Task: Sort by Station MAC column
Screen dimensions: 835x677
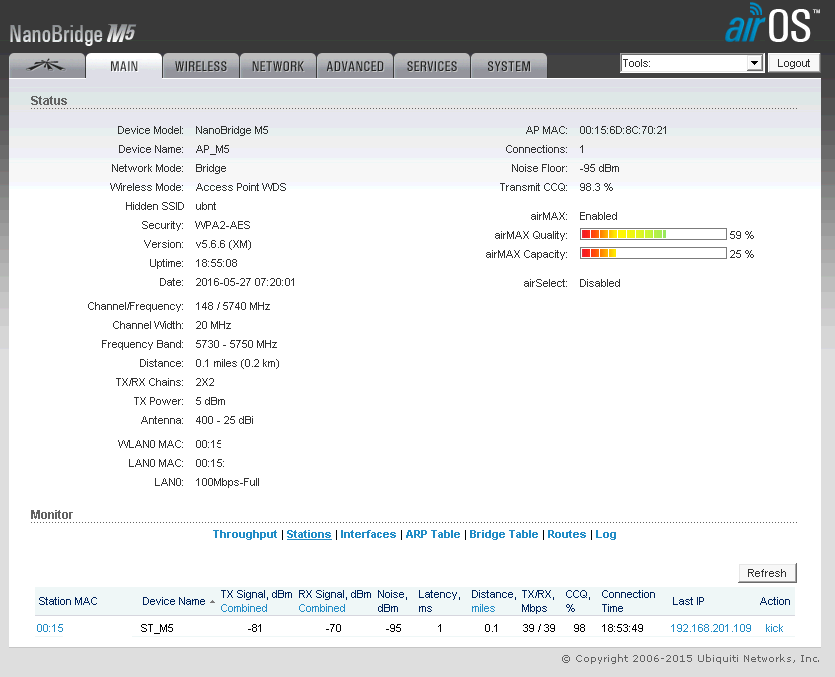Action: [x=68, y=601]
